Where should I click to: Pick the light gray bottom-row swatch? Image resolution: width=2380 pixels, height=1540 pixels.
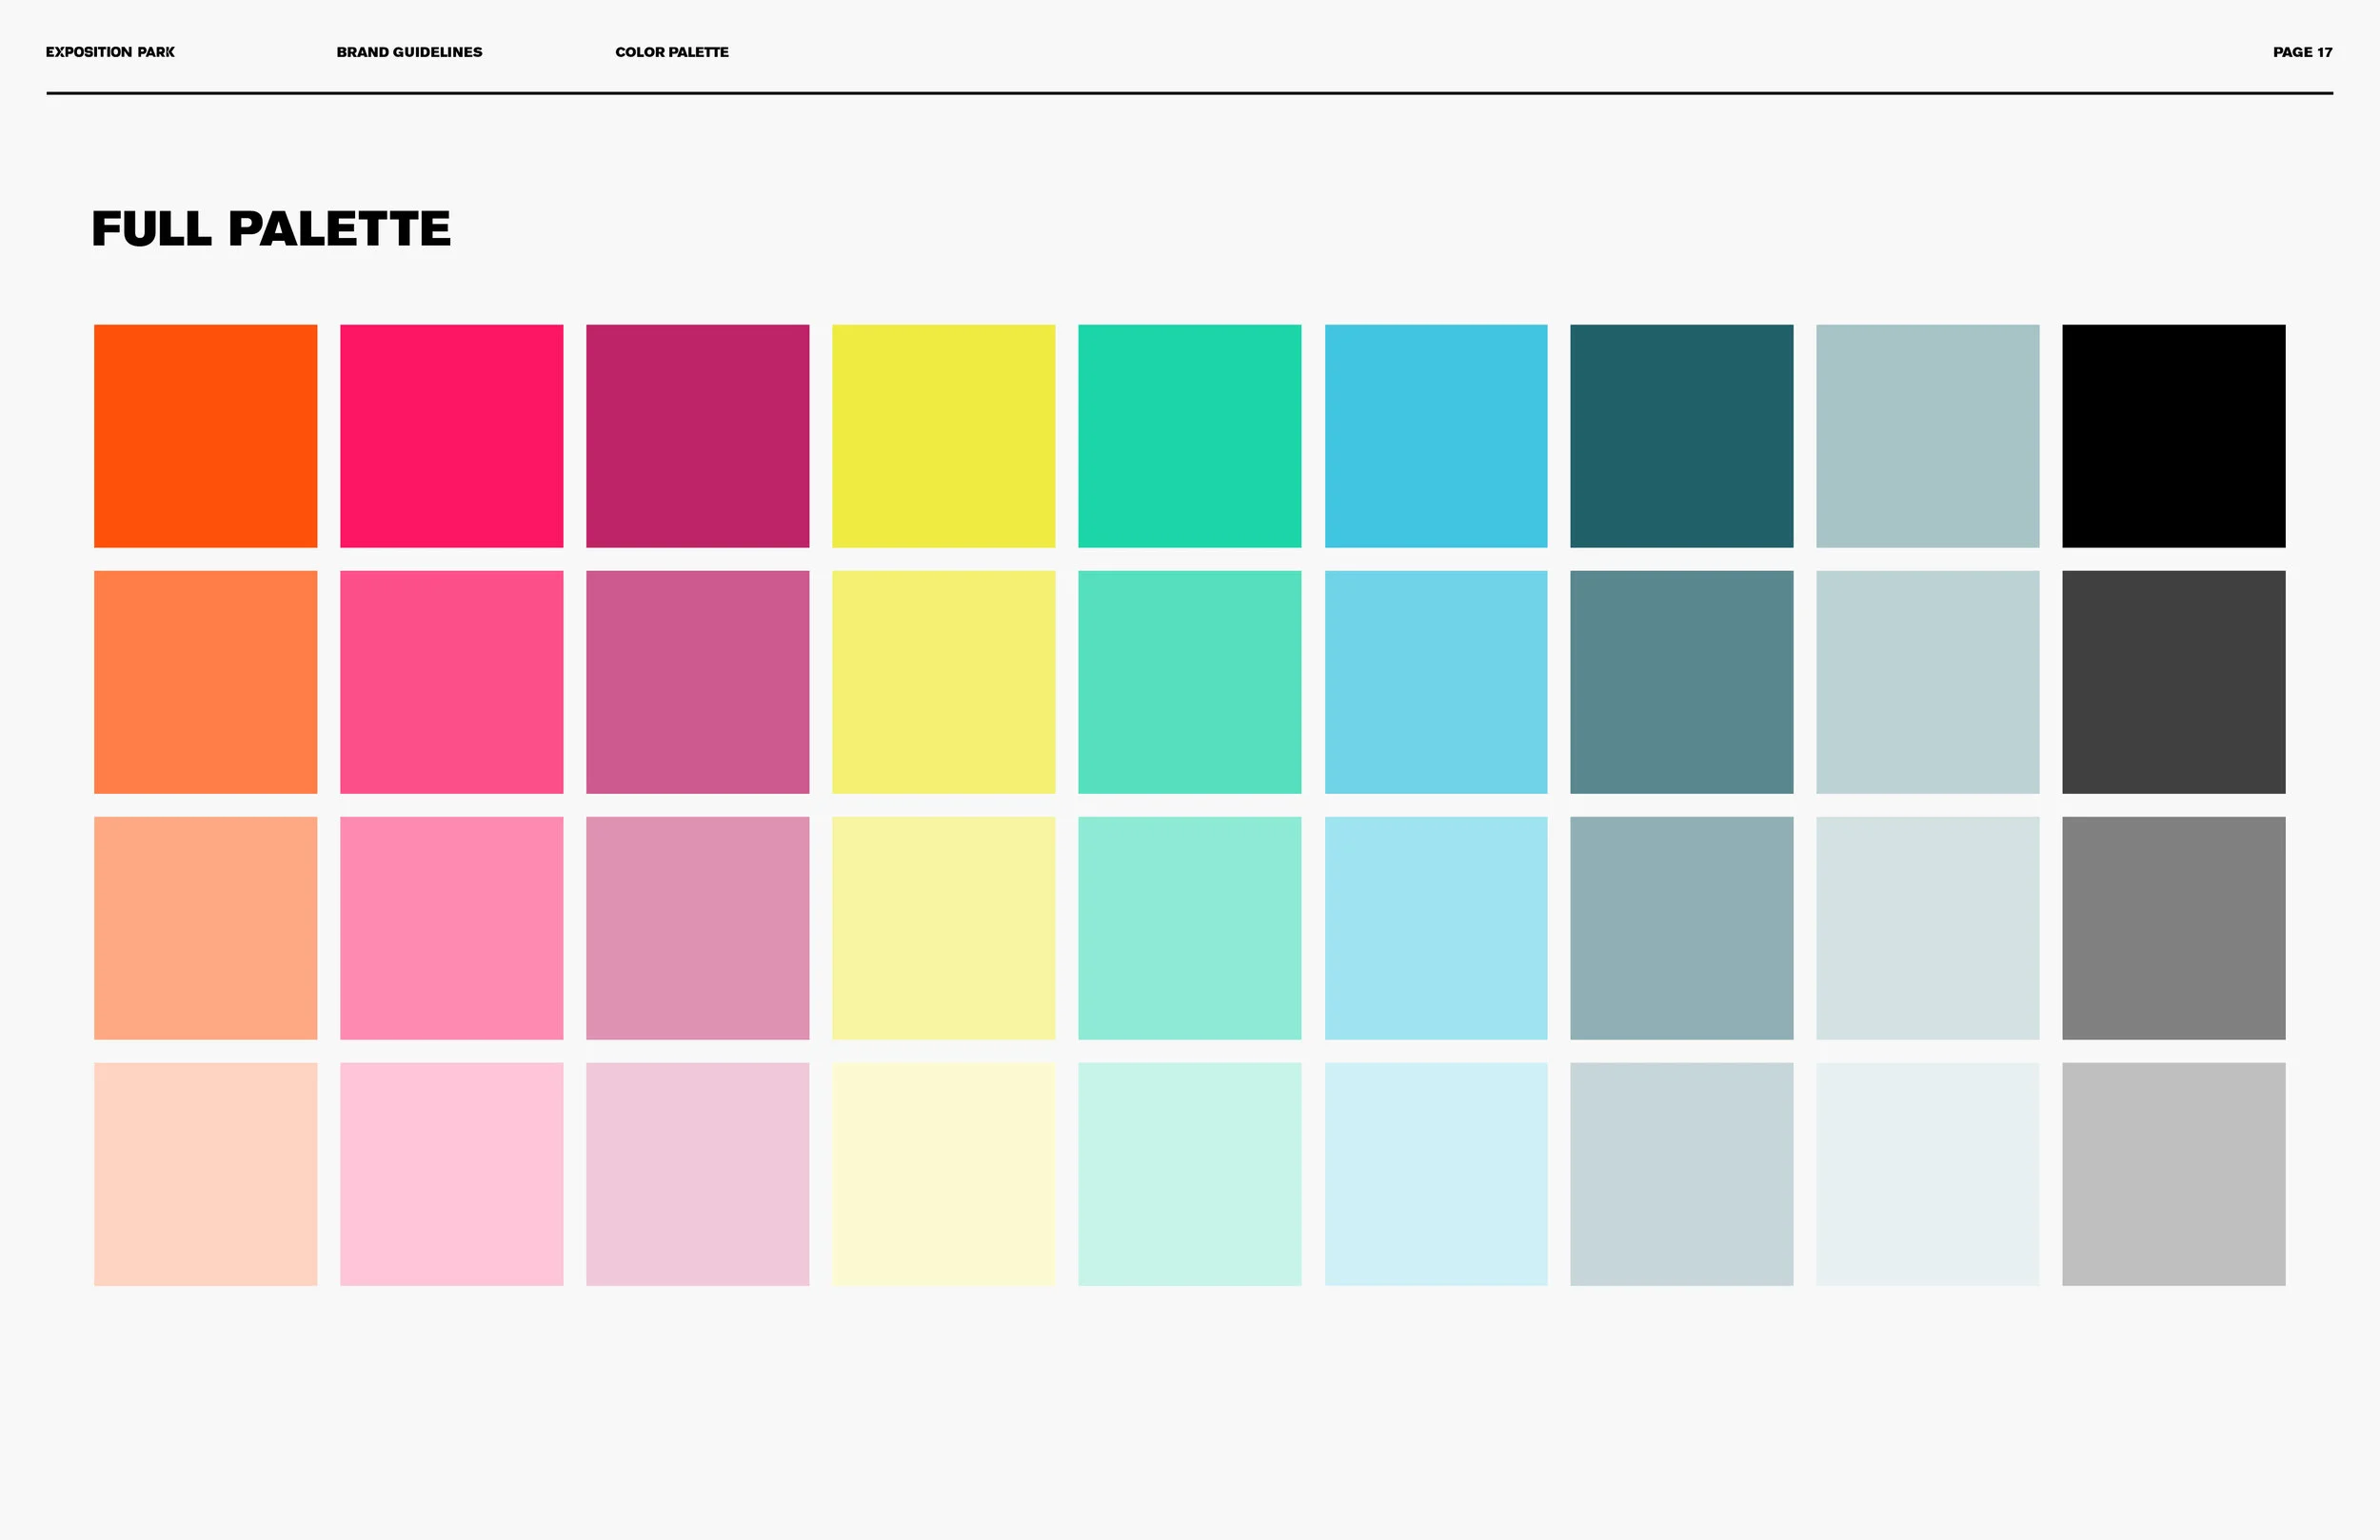click(2173, 1174)
